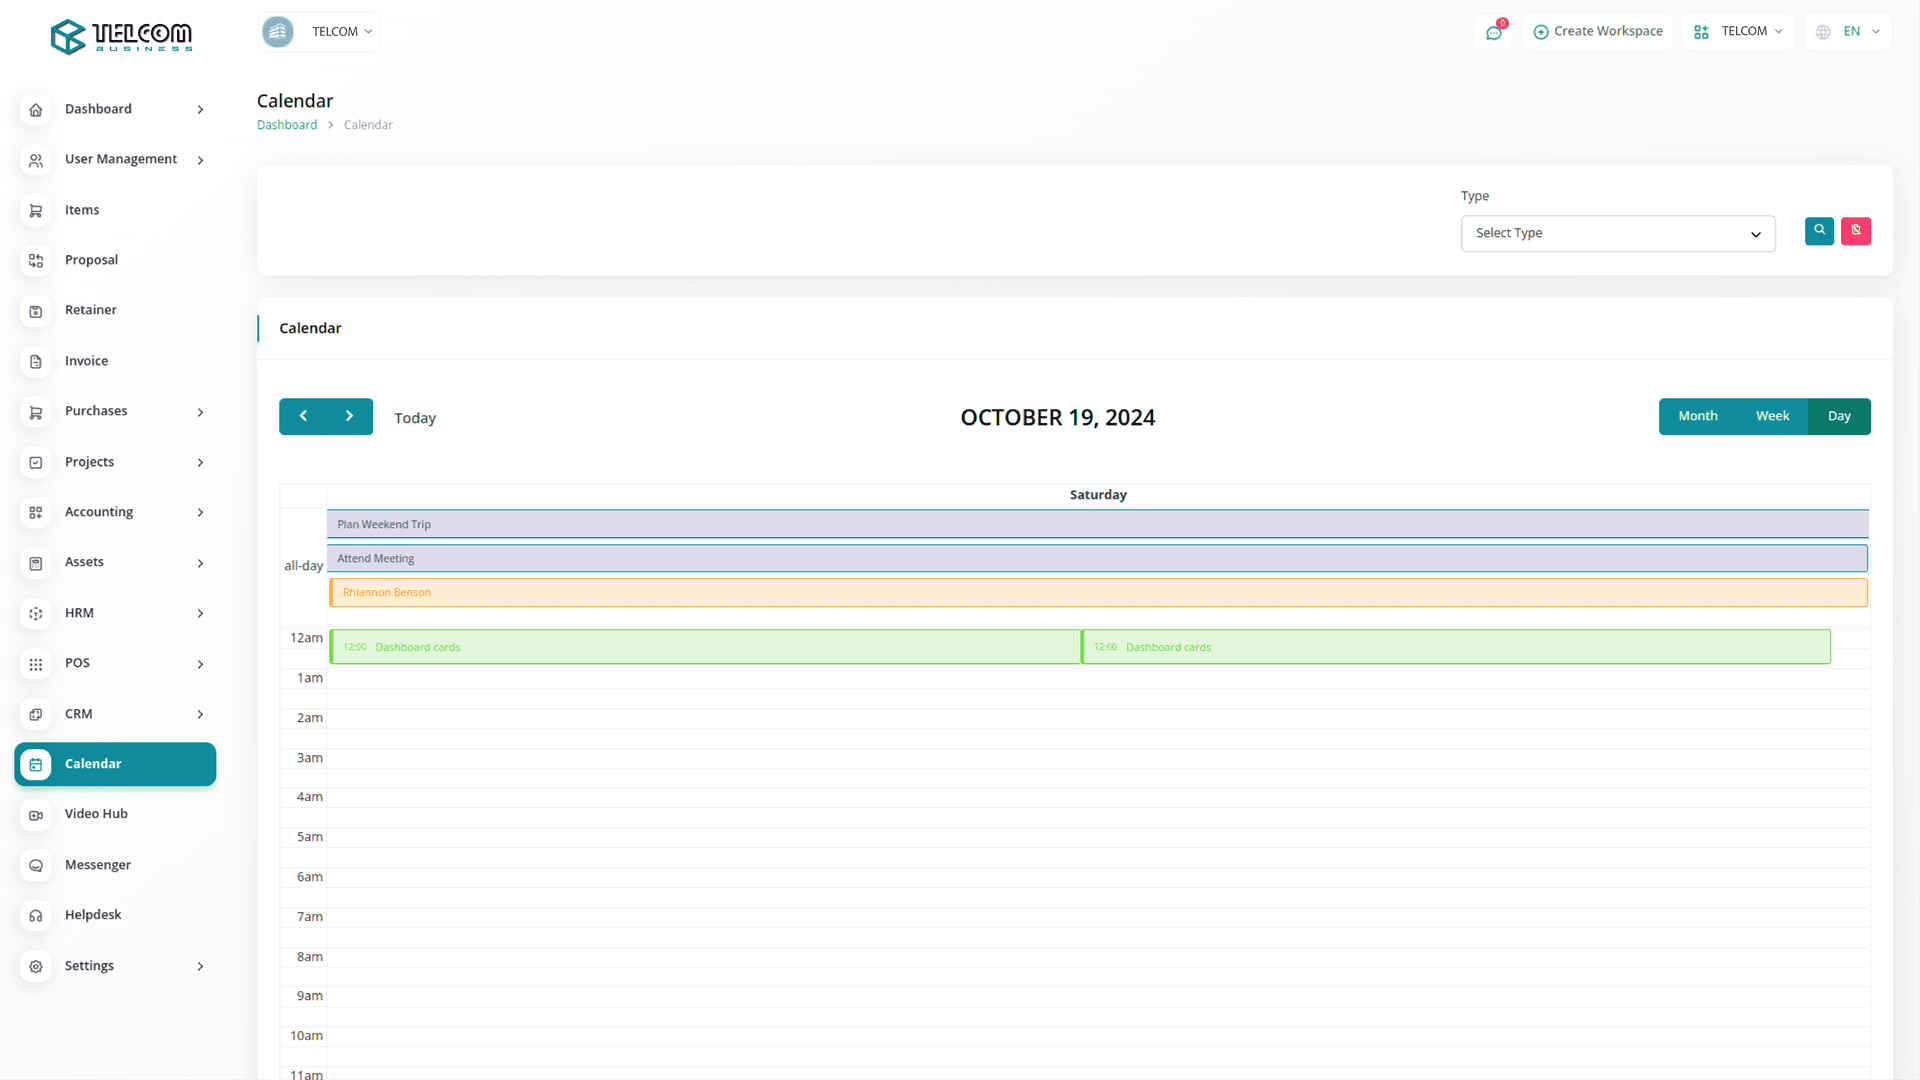Click the Create Workspace button

(1598, 32)
